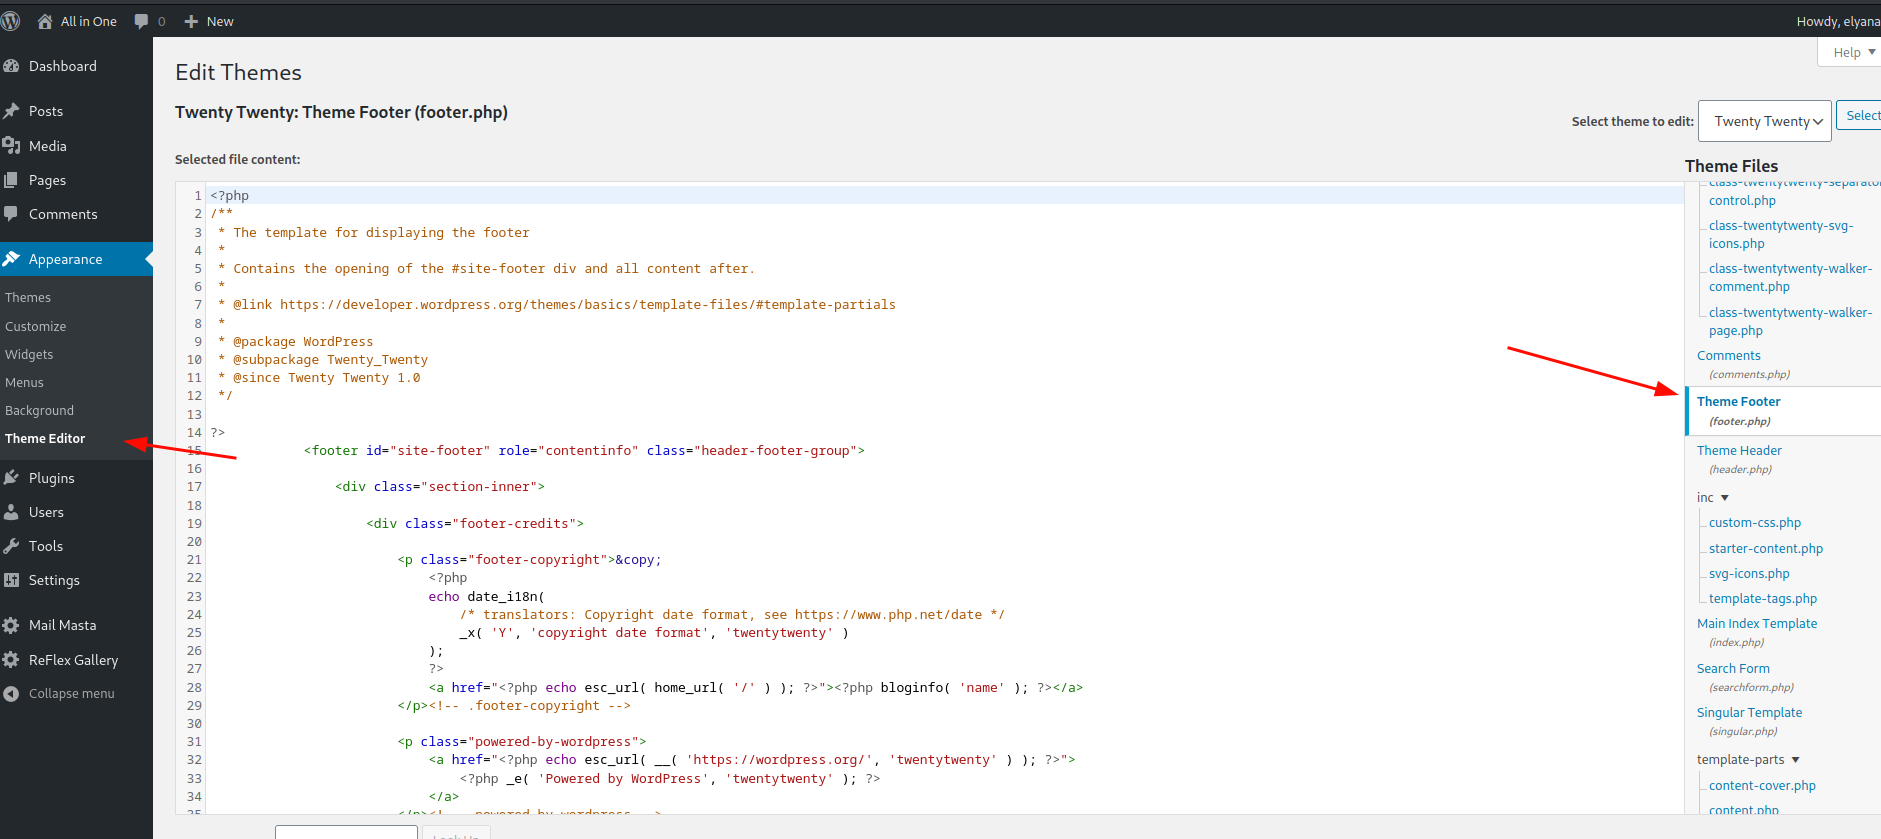
Task: Click the developer.wordpress.org URL in code
Action: pyautogui.click(x=588, y=305)
